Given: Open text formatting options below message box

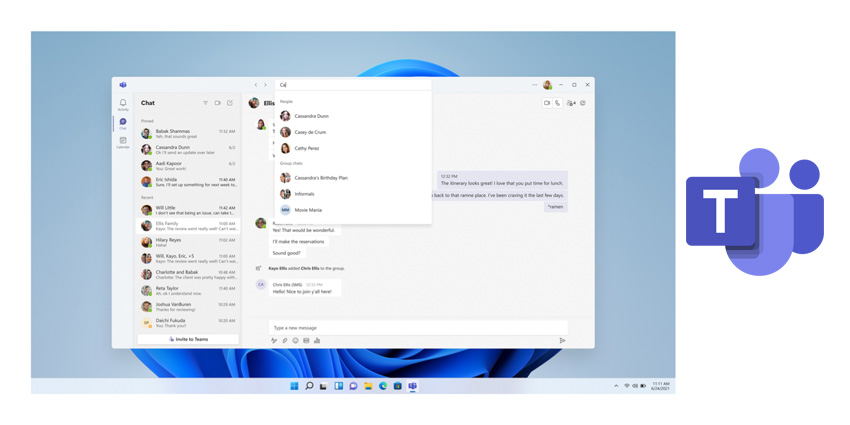Looking at the screenshot, I should pos(274,340).
